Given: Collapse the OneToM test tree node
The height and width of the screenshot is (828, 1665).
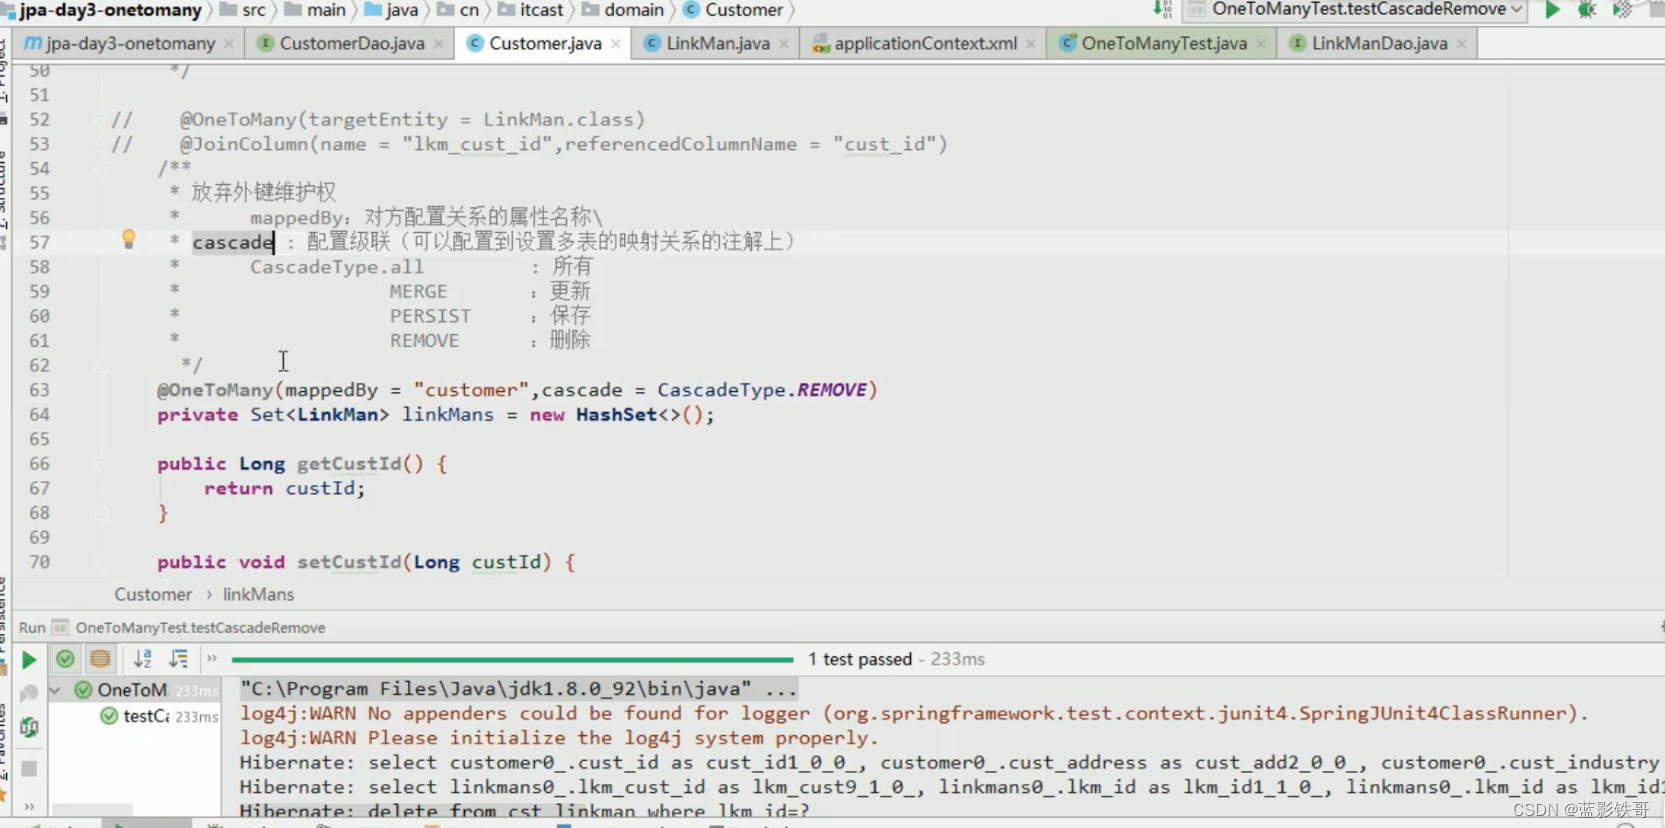Looking at the screenshot, I should coord(56,690).
